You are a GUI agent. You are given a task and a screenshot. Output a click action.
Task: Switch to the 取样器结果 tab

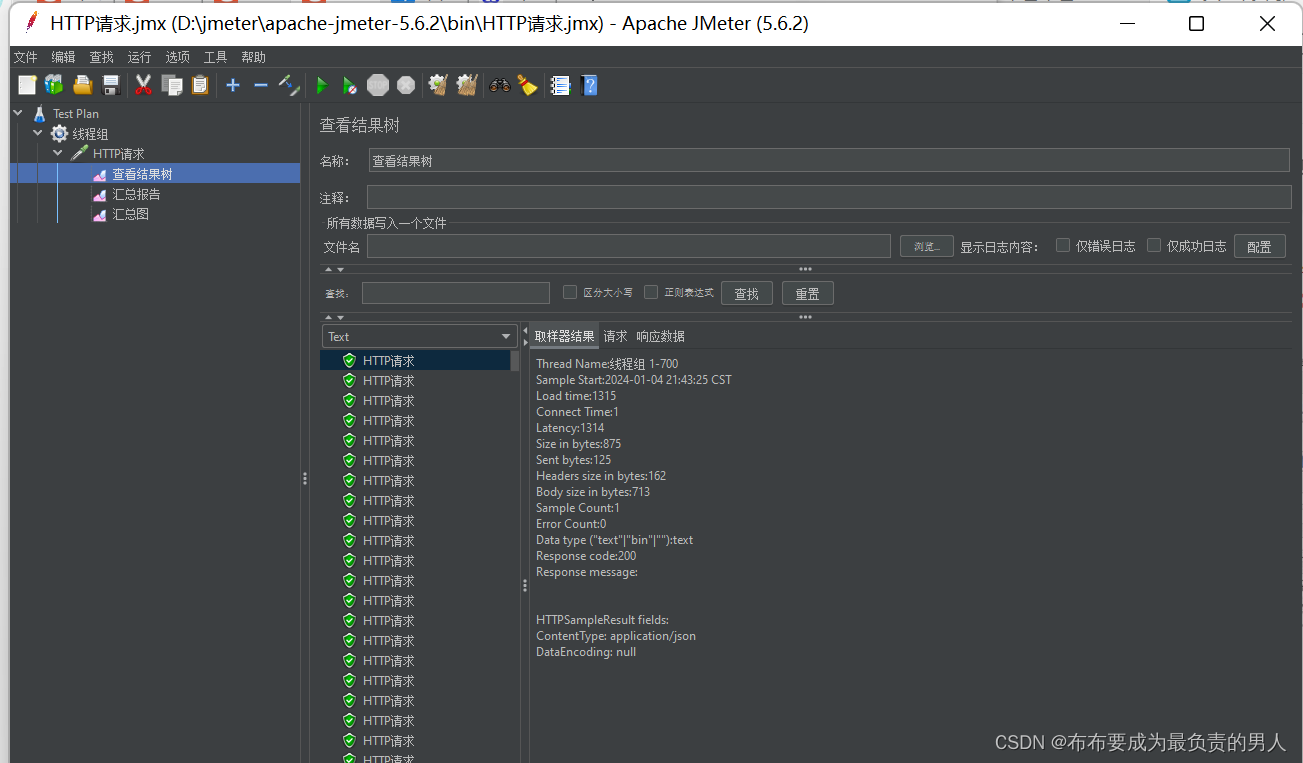564,336
